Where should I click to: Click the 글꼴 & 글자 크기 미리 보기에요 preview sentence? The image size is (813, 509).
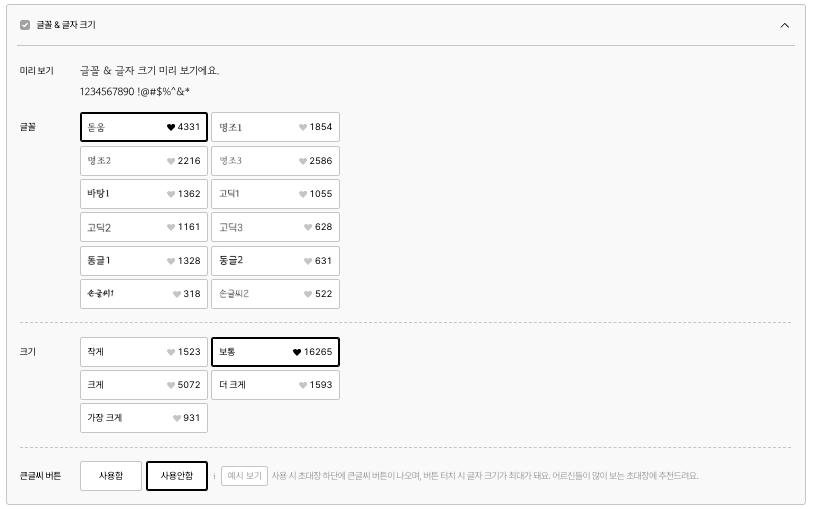tap(149, 70)
